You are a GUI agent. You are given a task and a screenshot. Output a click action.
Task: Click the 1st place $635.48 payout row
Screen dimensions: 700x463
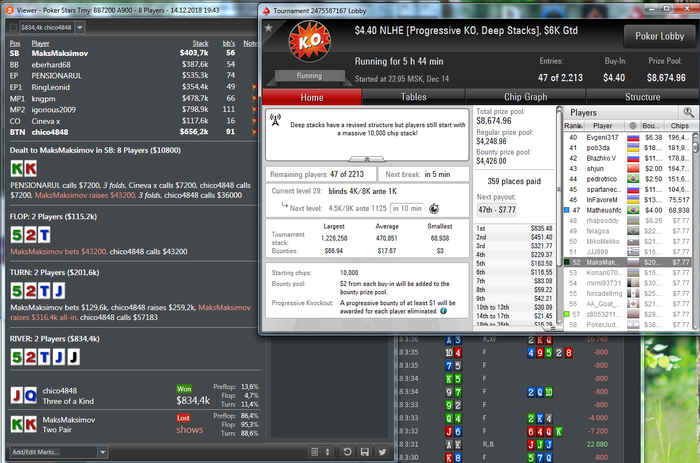(x=514, y=228)
